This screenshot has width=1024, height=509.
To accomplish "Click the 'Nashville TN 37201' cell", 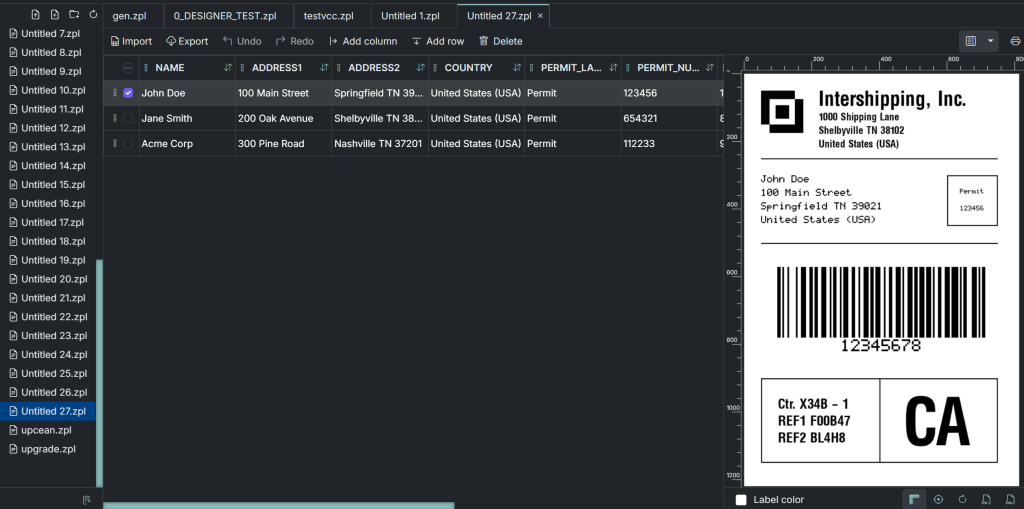I will point(380,143).
